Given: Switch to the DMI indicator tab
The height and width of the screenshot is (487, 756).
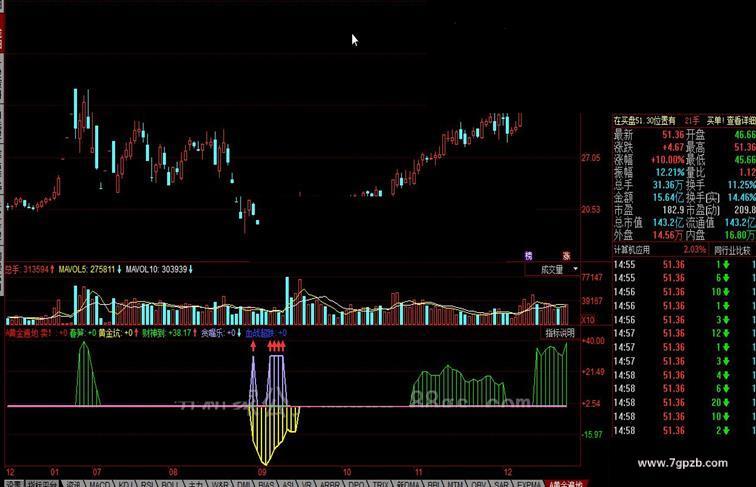Looking at the screenshot, I should [x=243, y=484].
